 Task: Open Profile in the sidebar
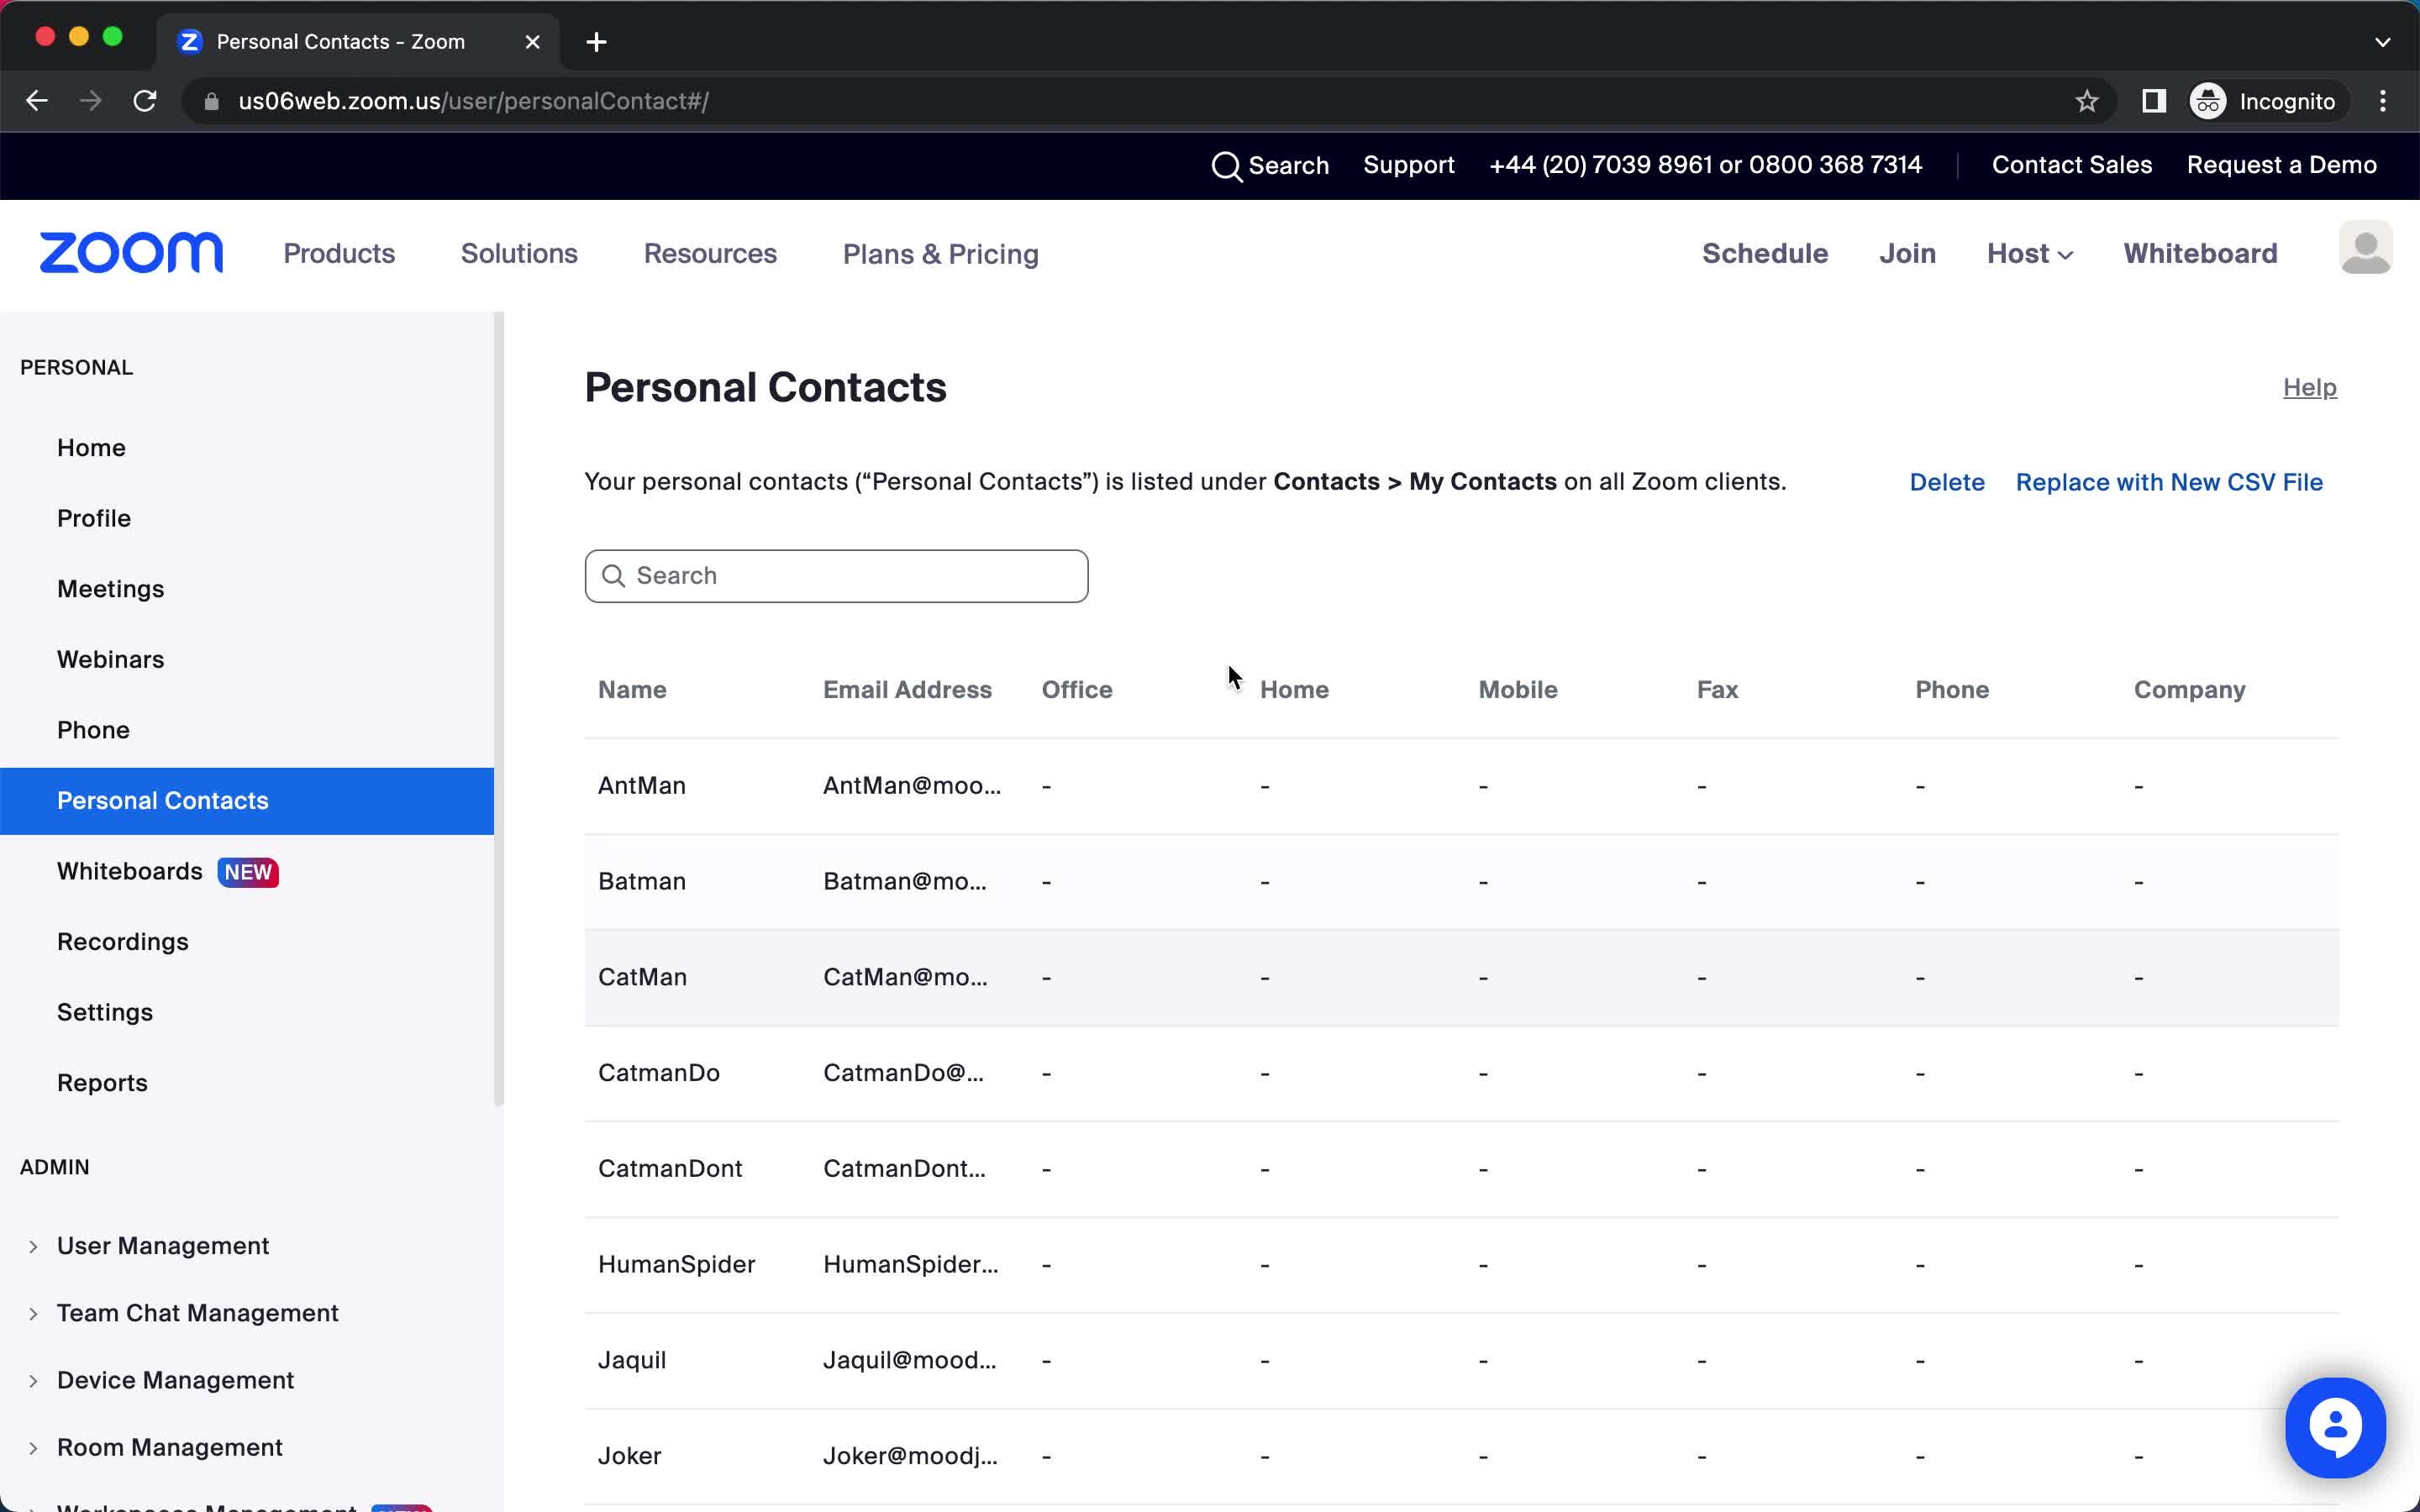point(94,518)
